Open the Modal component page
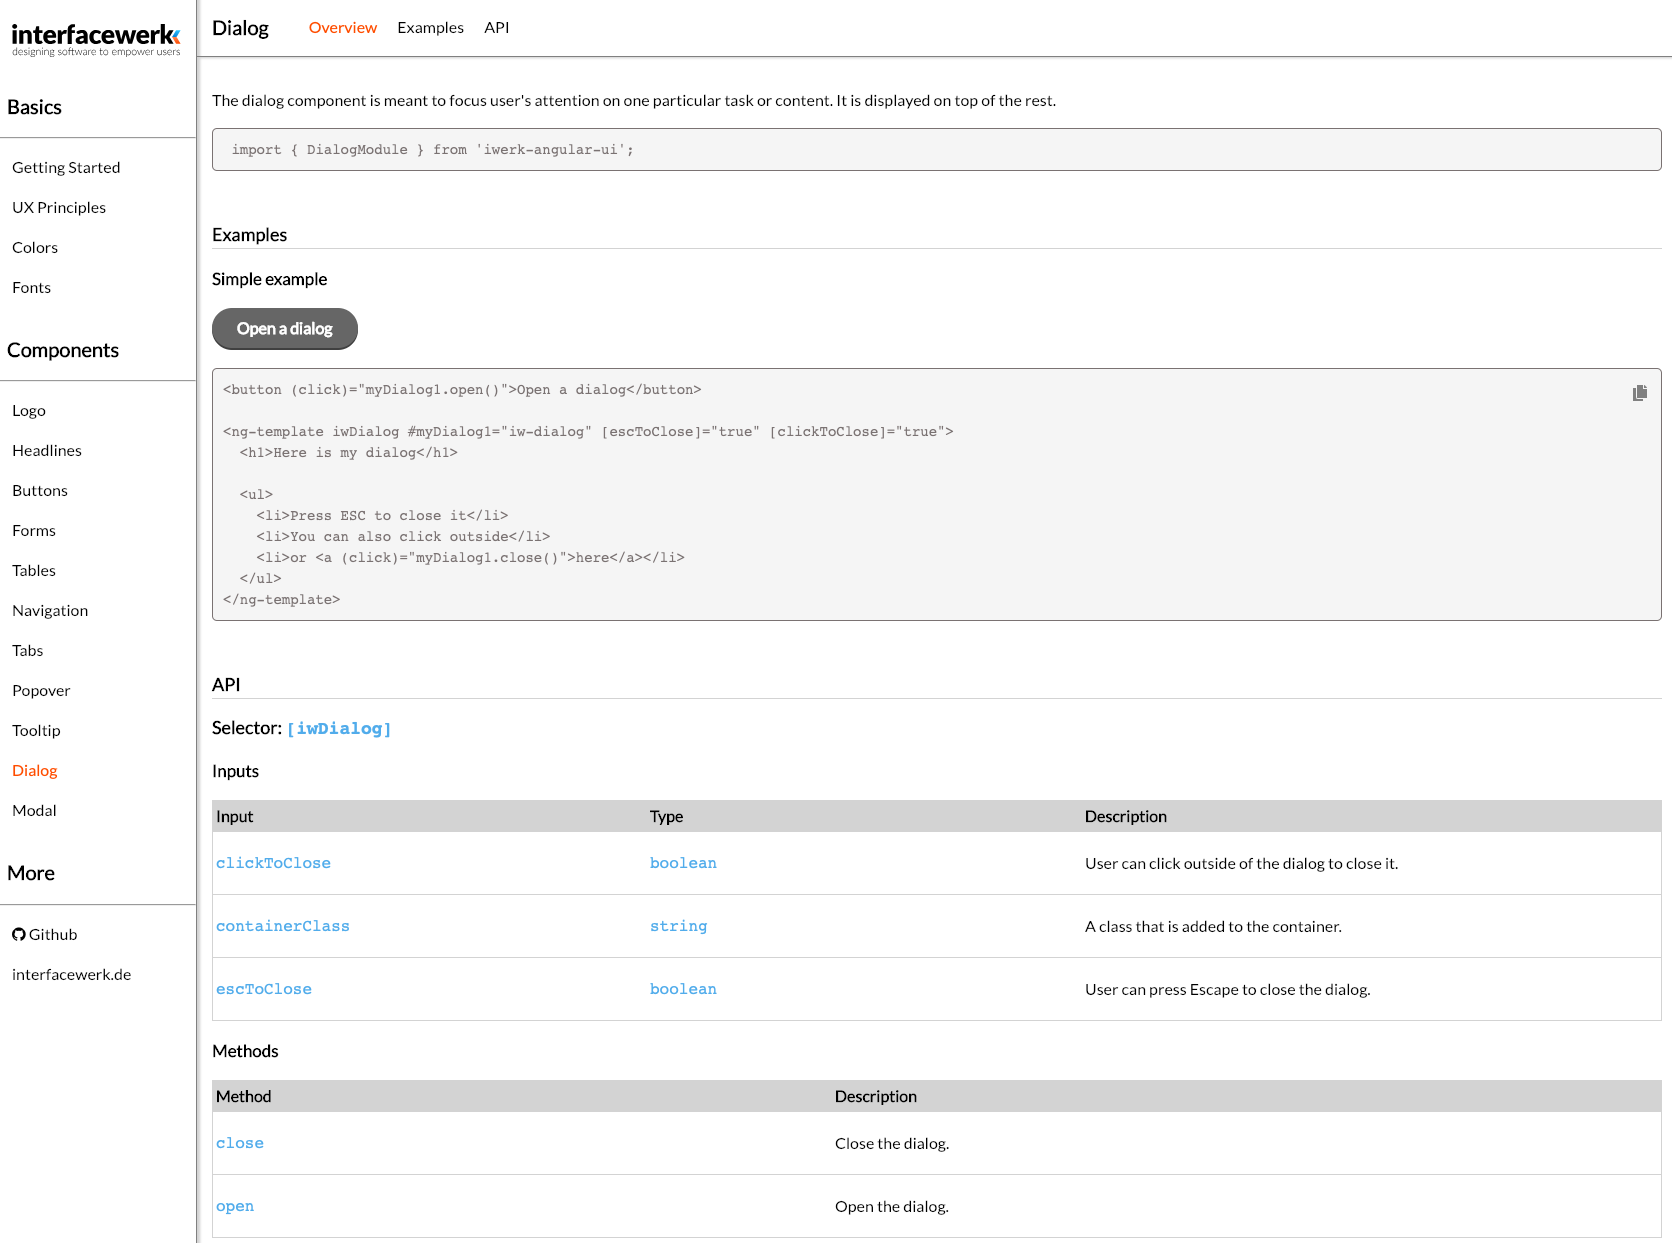Viewport: 1672px width, 1243px height. pos(34,810)
